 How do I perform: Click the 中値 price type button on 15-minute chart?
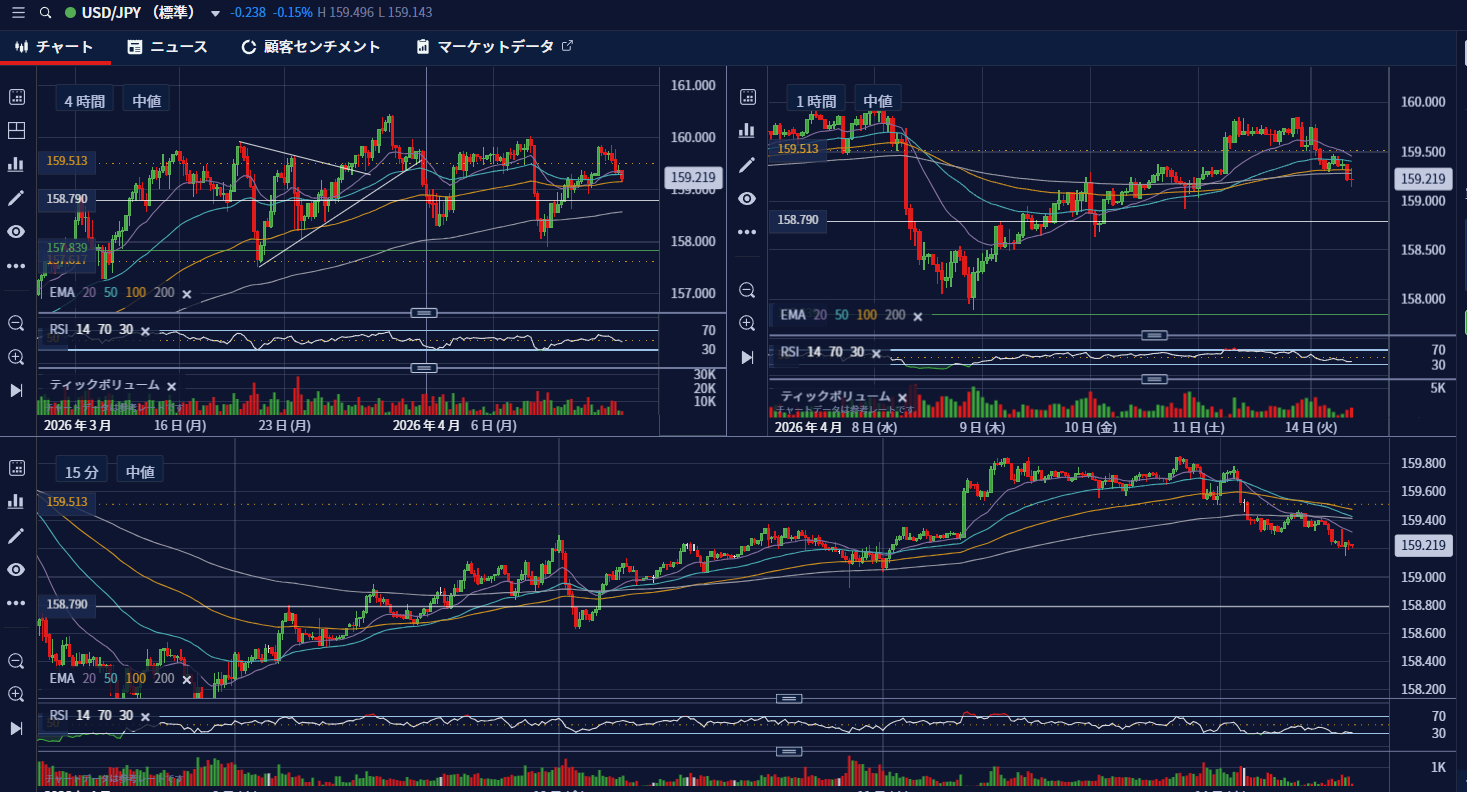(x=140, y=470)
